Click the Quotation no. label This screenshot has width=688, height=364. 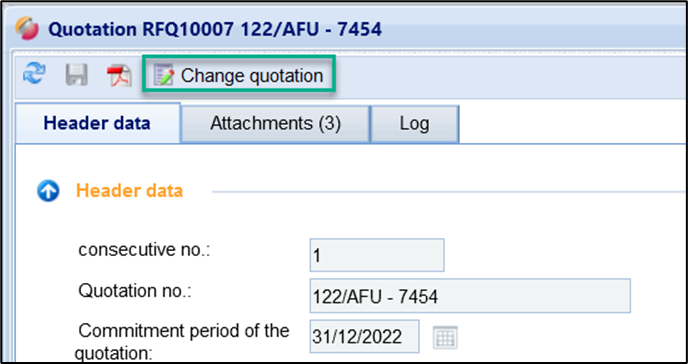135,291
